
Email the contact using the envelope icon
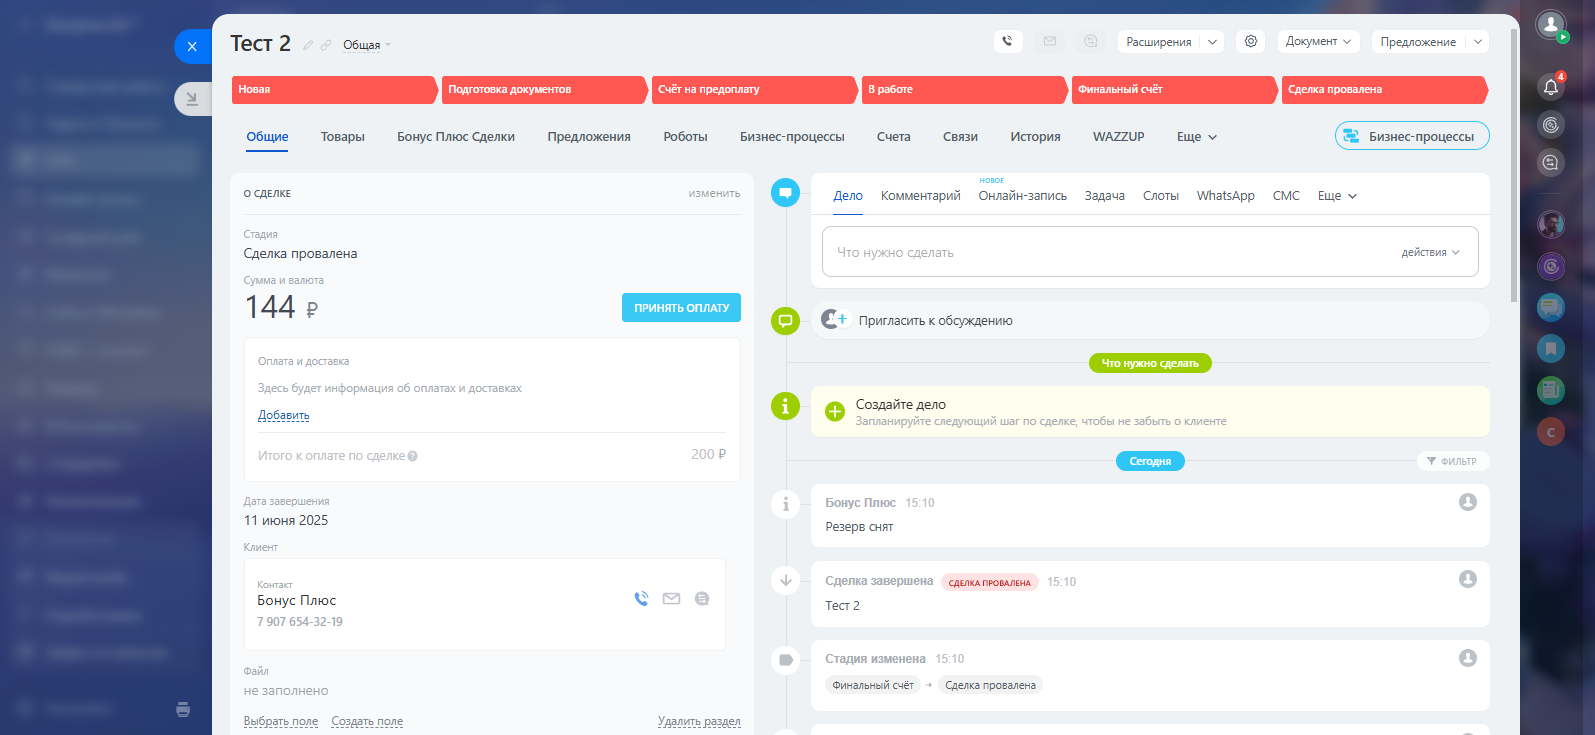coord(671,599)
